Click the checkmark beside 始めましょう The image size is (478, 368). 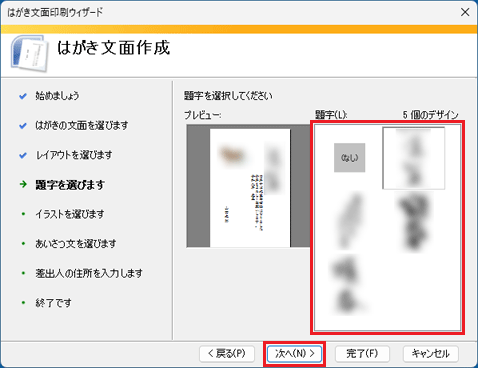tap(23, 96)
